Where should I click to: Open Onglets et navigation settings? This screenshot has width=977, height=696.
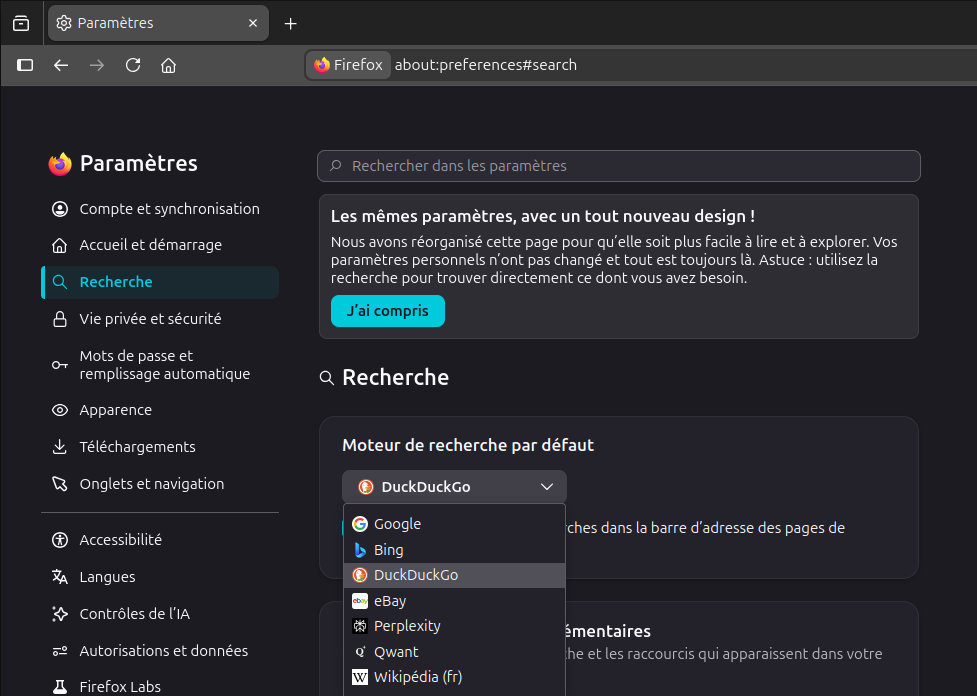pyautogui.click(x=160, y=484)
